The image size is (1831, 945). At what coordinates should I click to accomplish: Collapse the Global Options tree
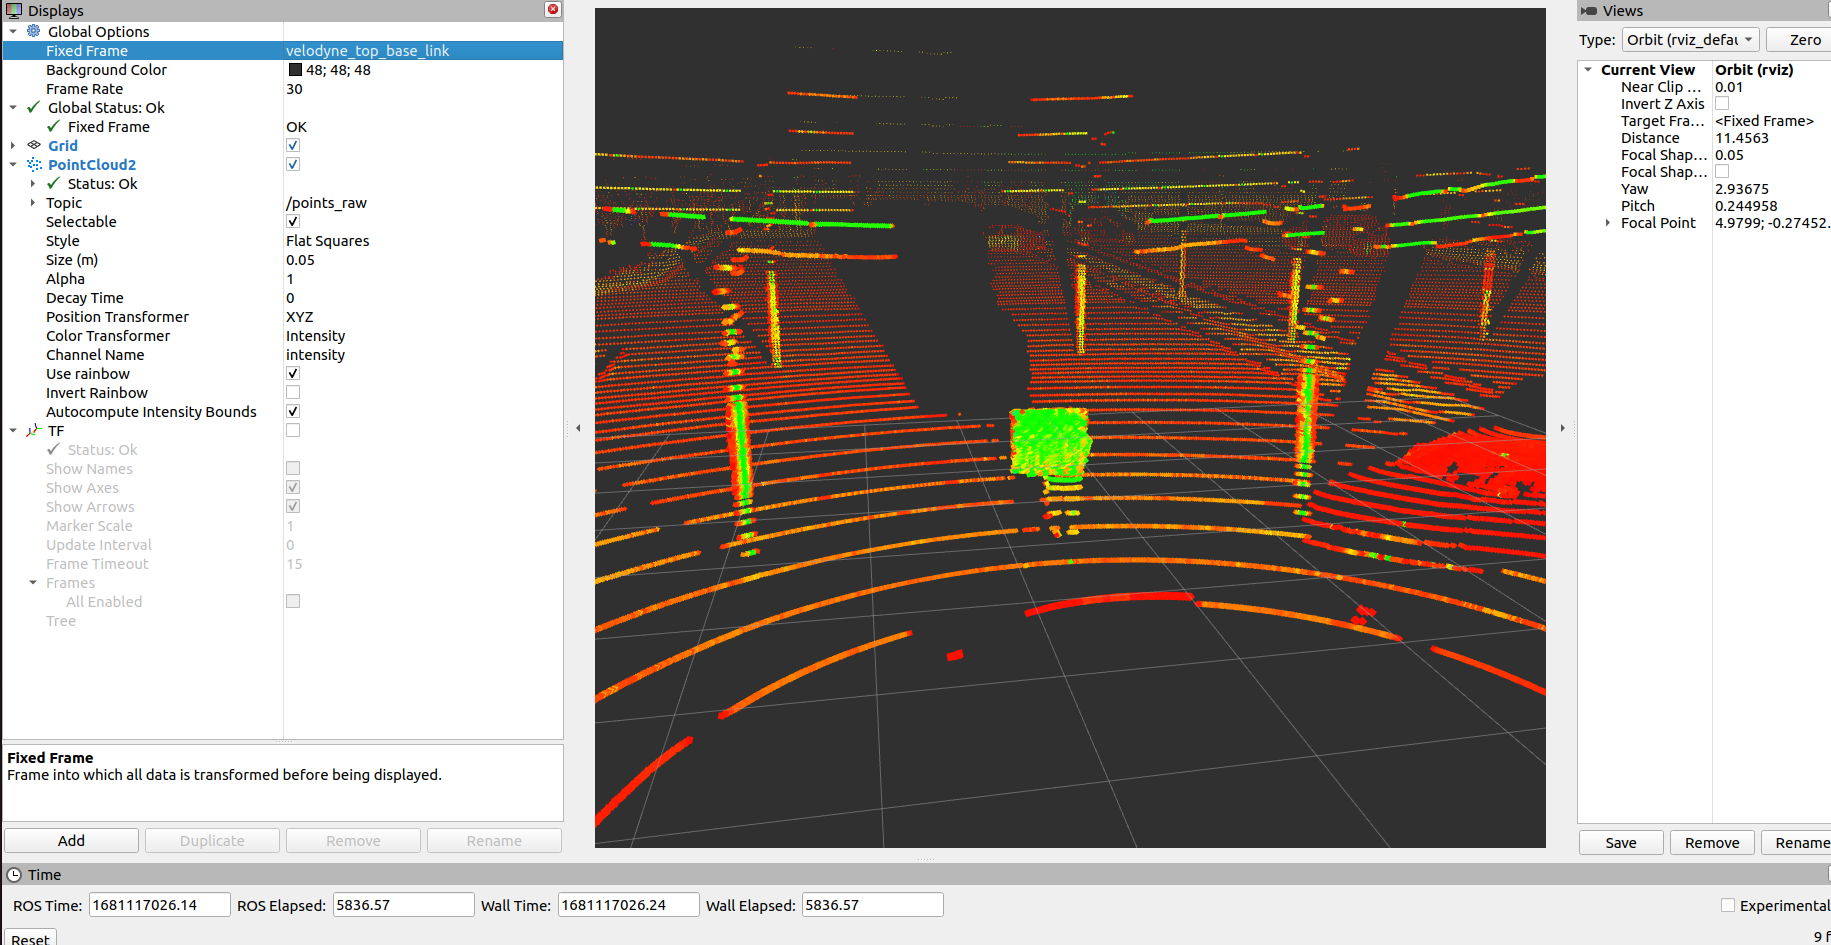[13, 31]
